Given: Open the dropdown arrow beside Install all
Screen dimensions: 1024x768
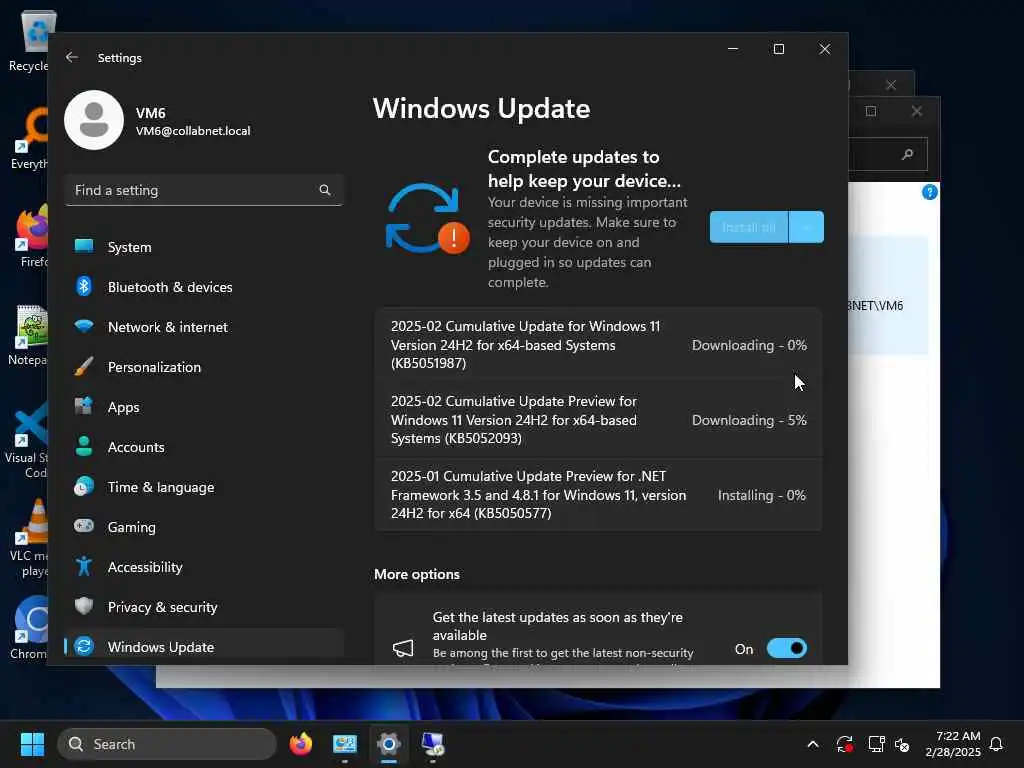Looking at the screenshot, I should [807, 227].
